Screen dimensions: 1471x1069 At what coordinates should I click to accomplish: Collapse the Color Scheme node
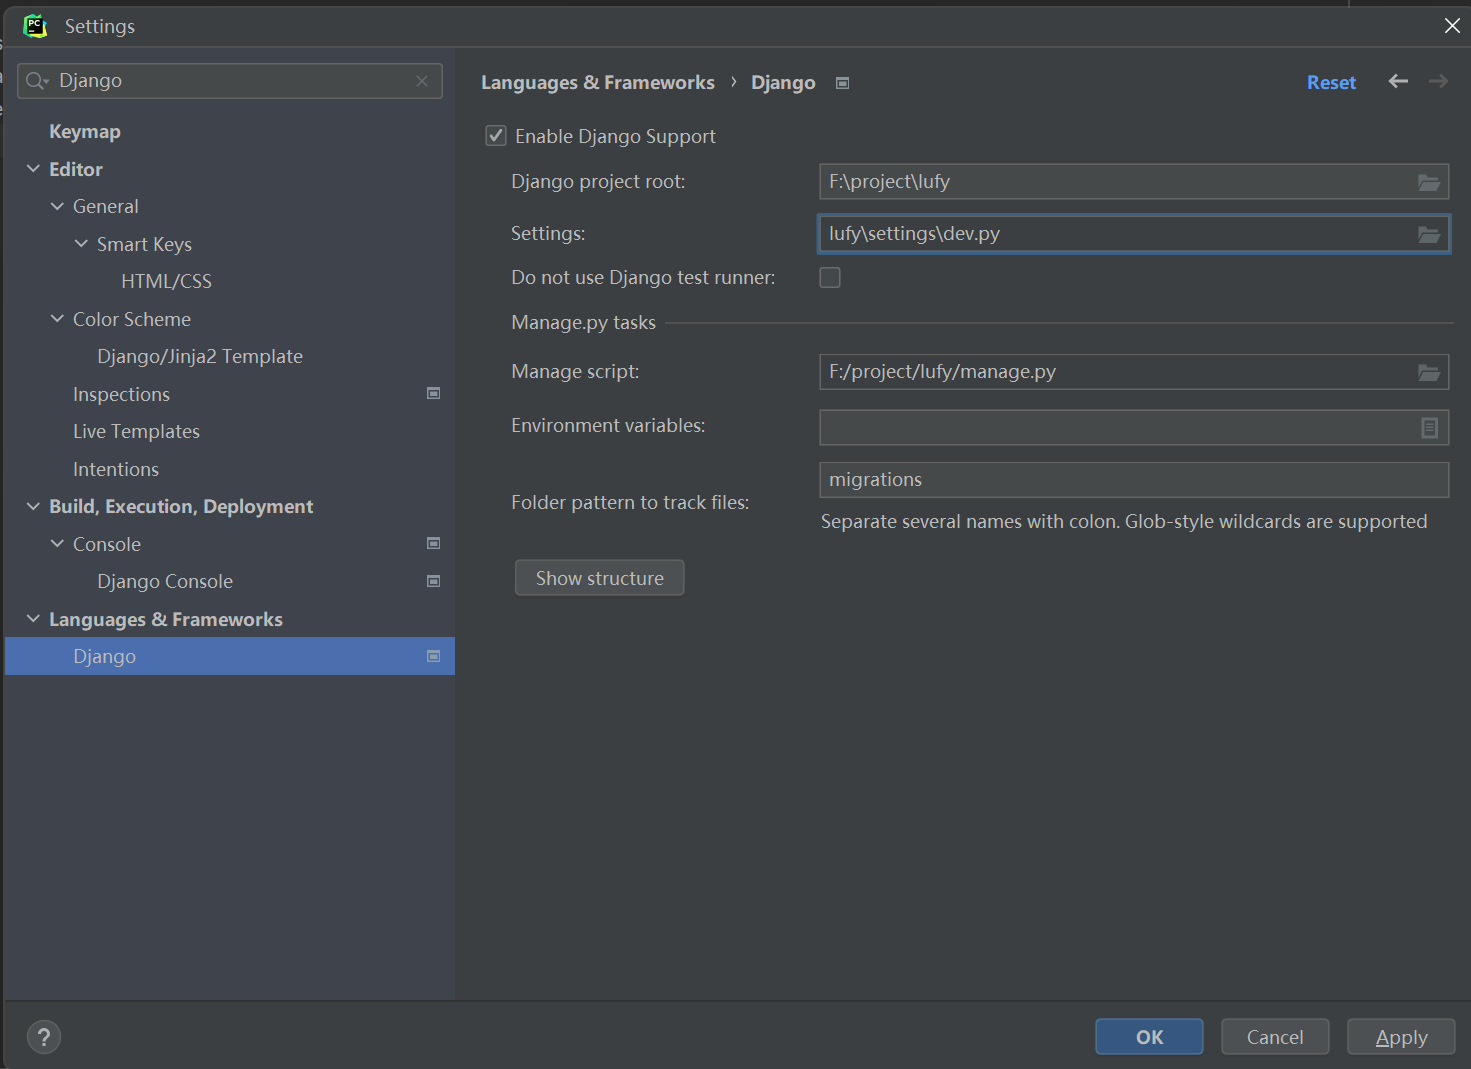57,319
